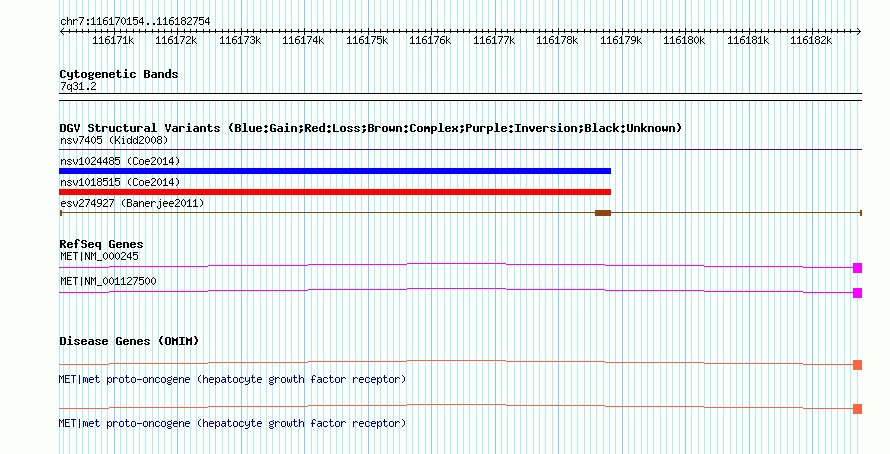Click the 116173k ruler label
890x454 pixels.
click(240, 40)
